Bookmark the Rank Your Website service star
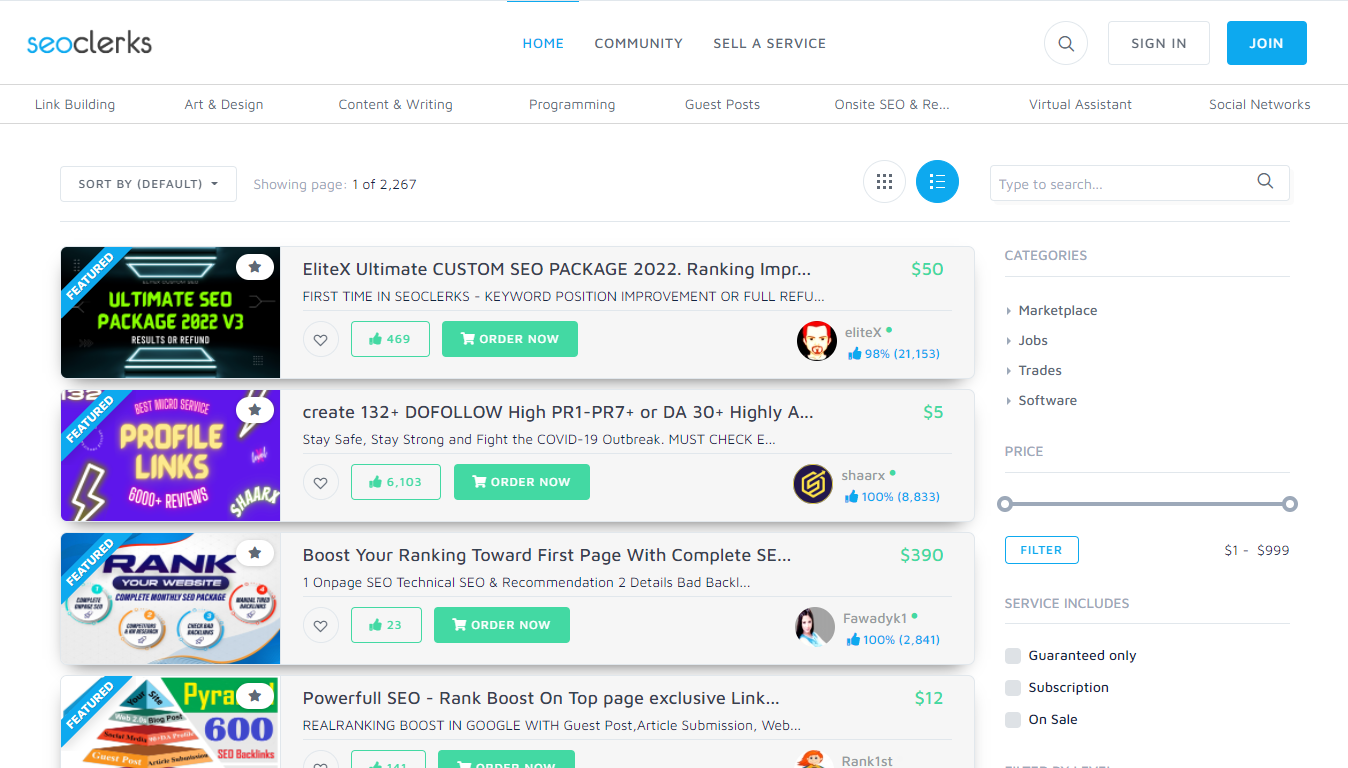This screenshot has width=1348, height=768. (x=255, y=553)
